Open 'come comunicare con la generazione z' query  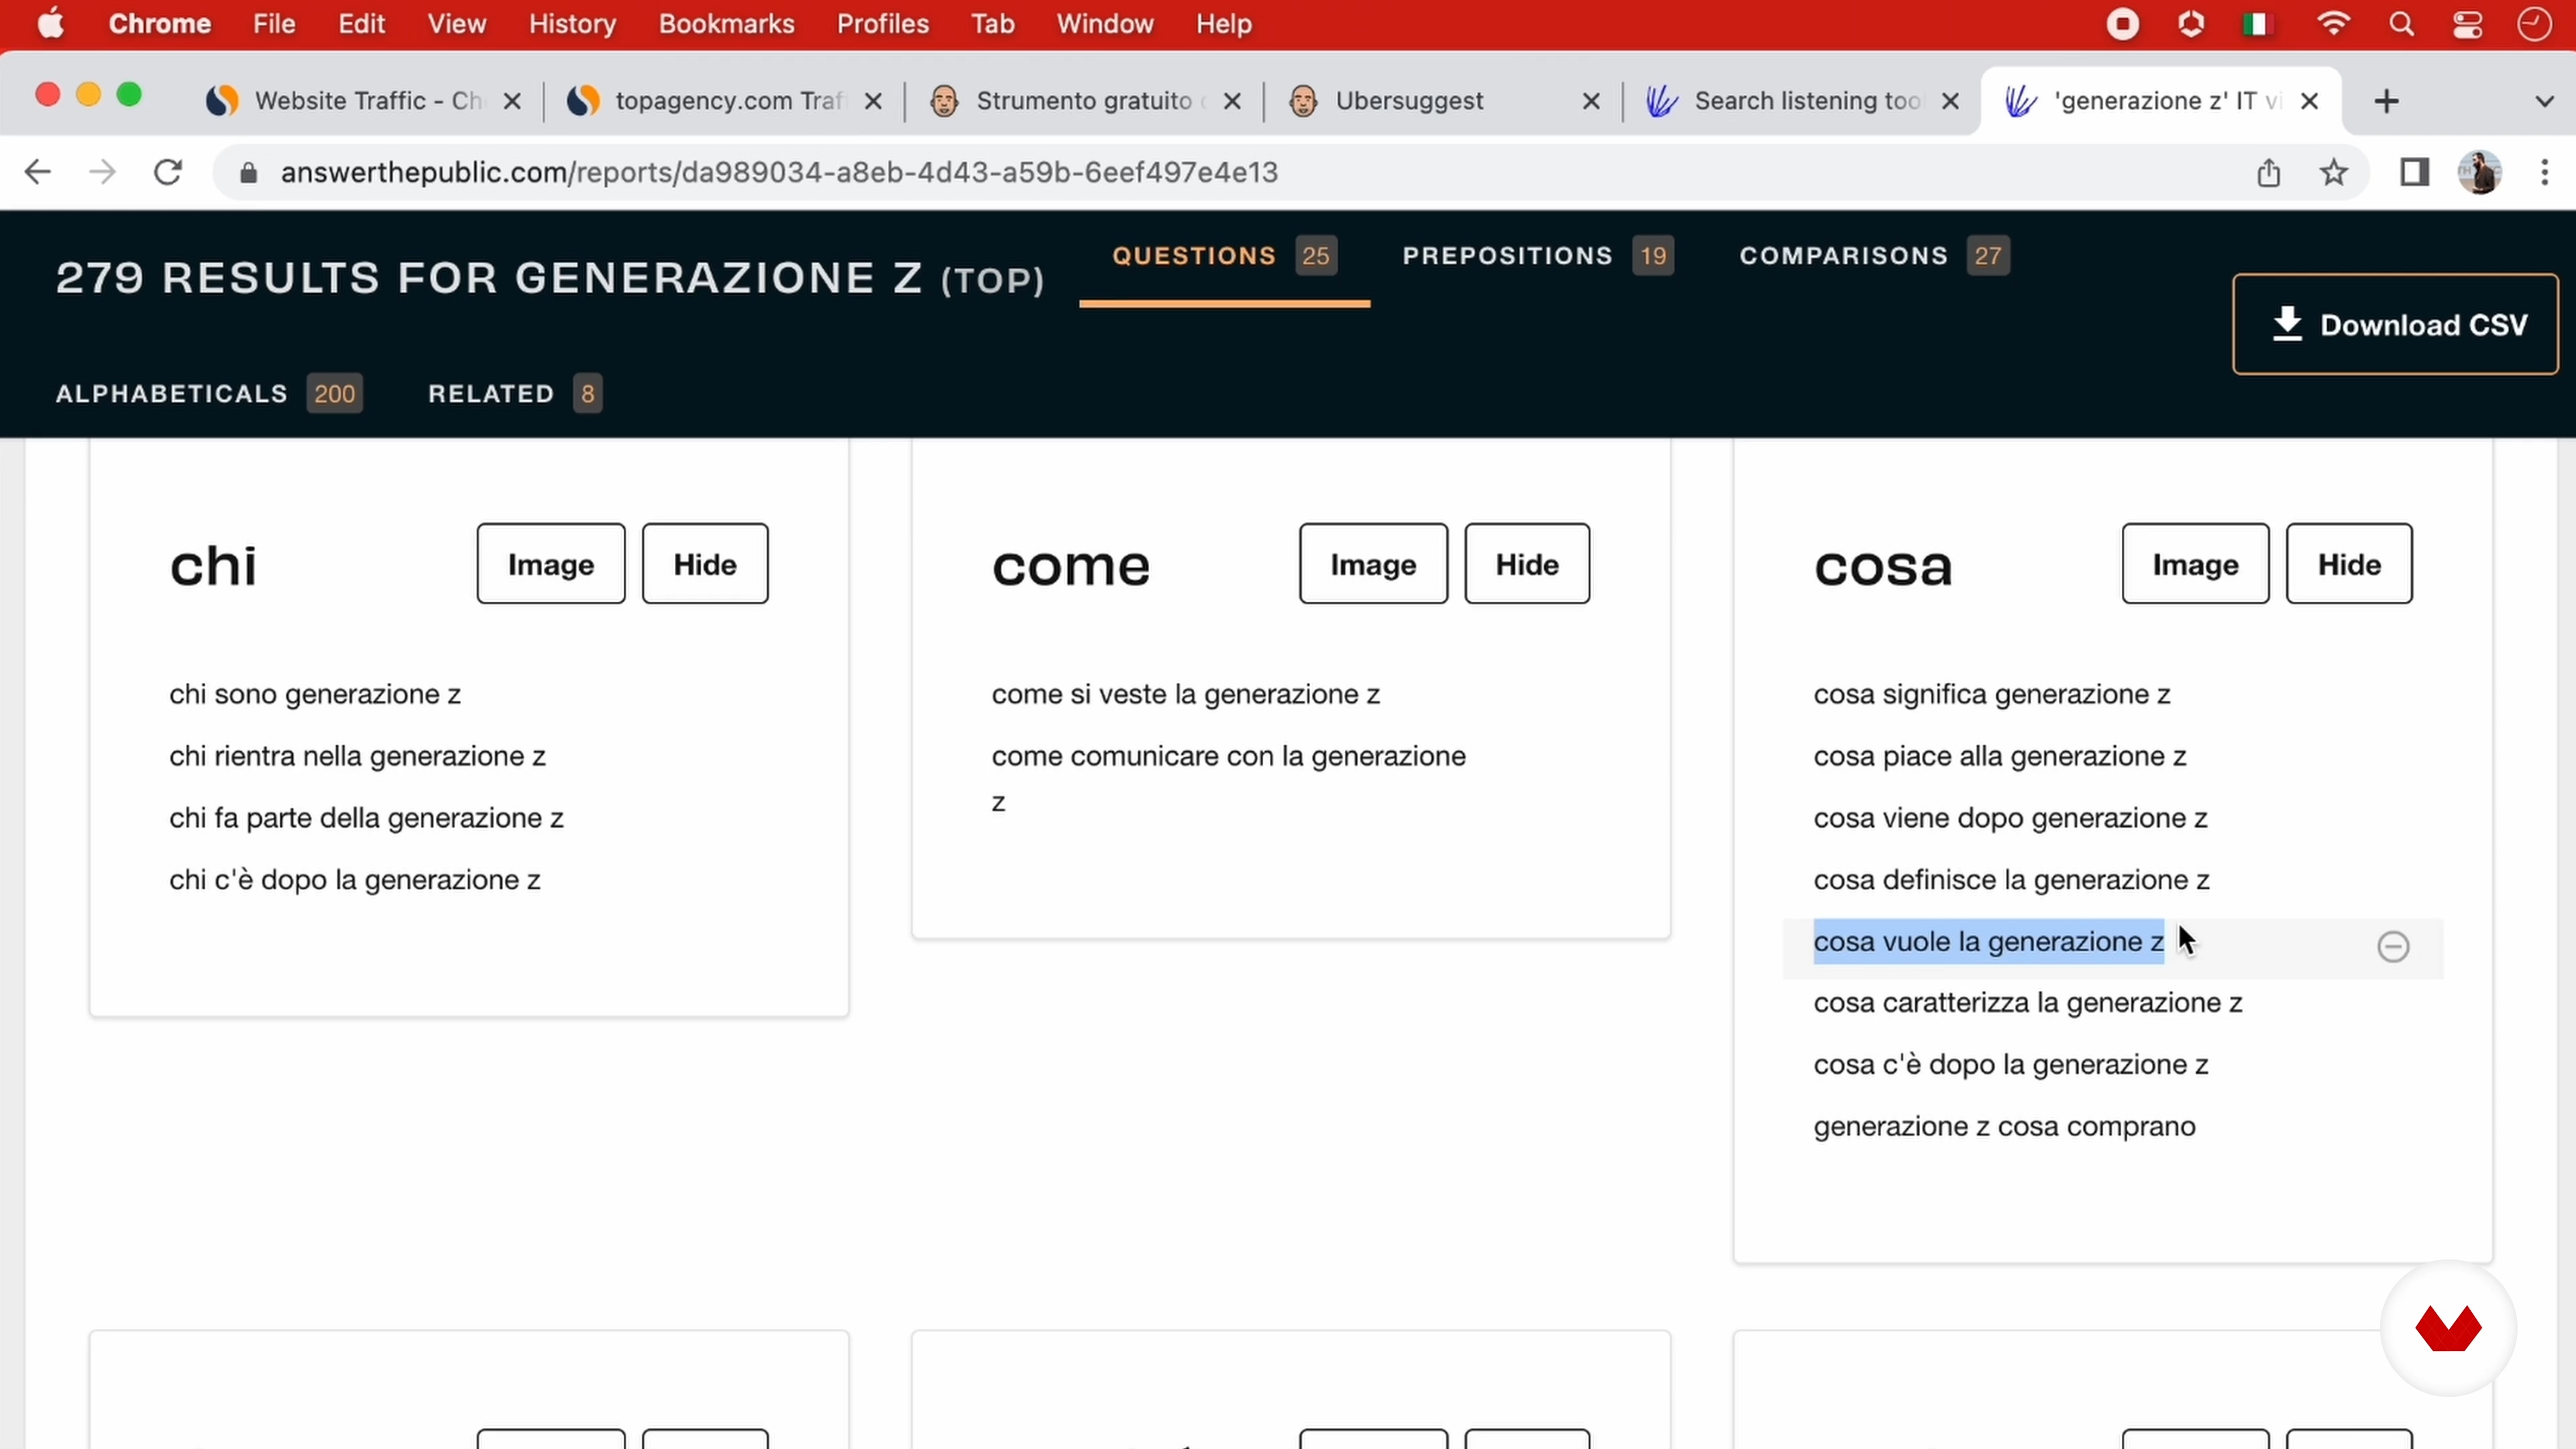tap(1228, 778)
